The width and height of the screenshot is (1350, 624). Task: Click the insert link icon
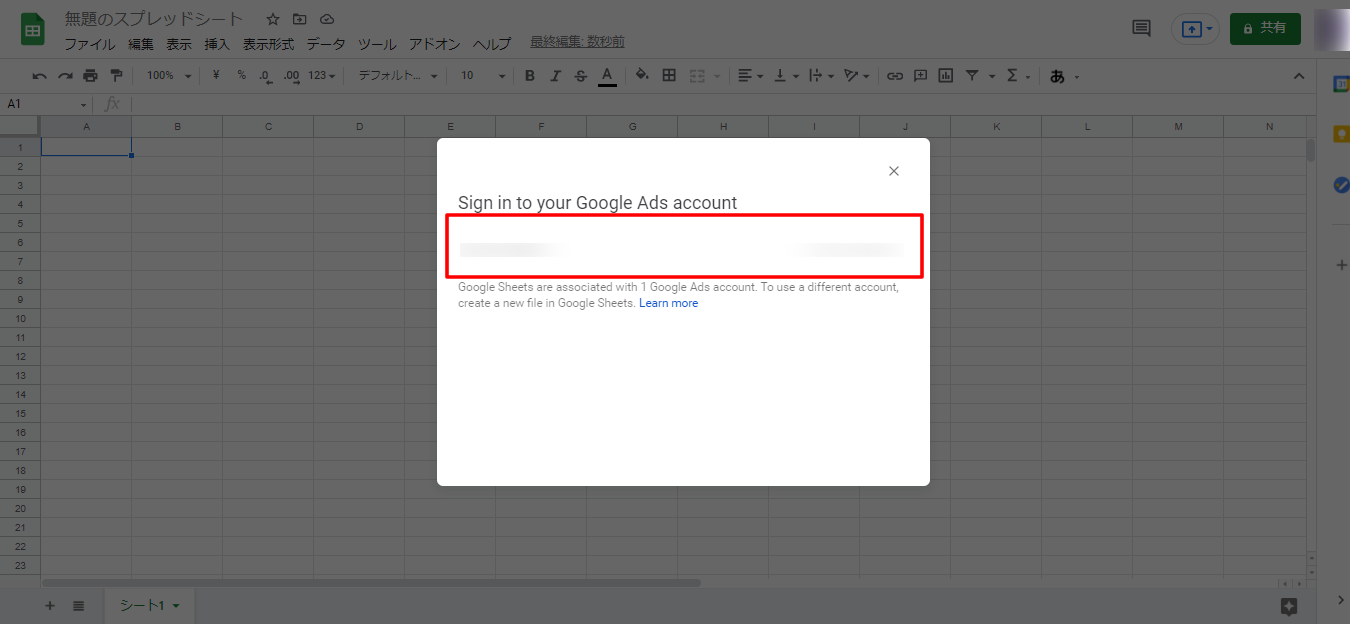click(x=895, y=75)
